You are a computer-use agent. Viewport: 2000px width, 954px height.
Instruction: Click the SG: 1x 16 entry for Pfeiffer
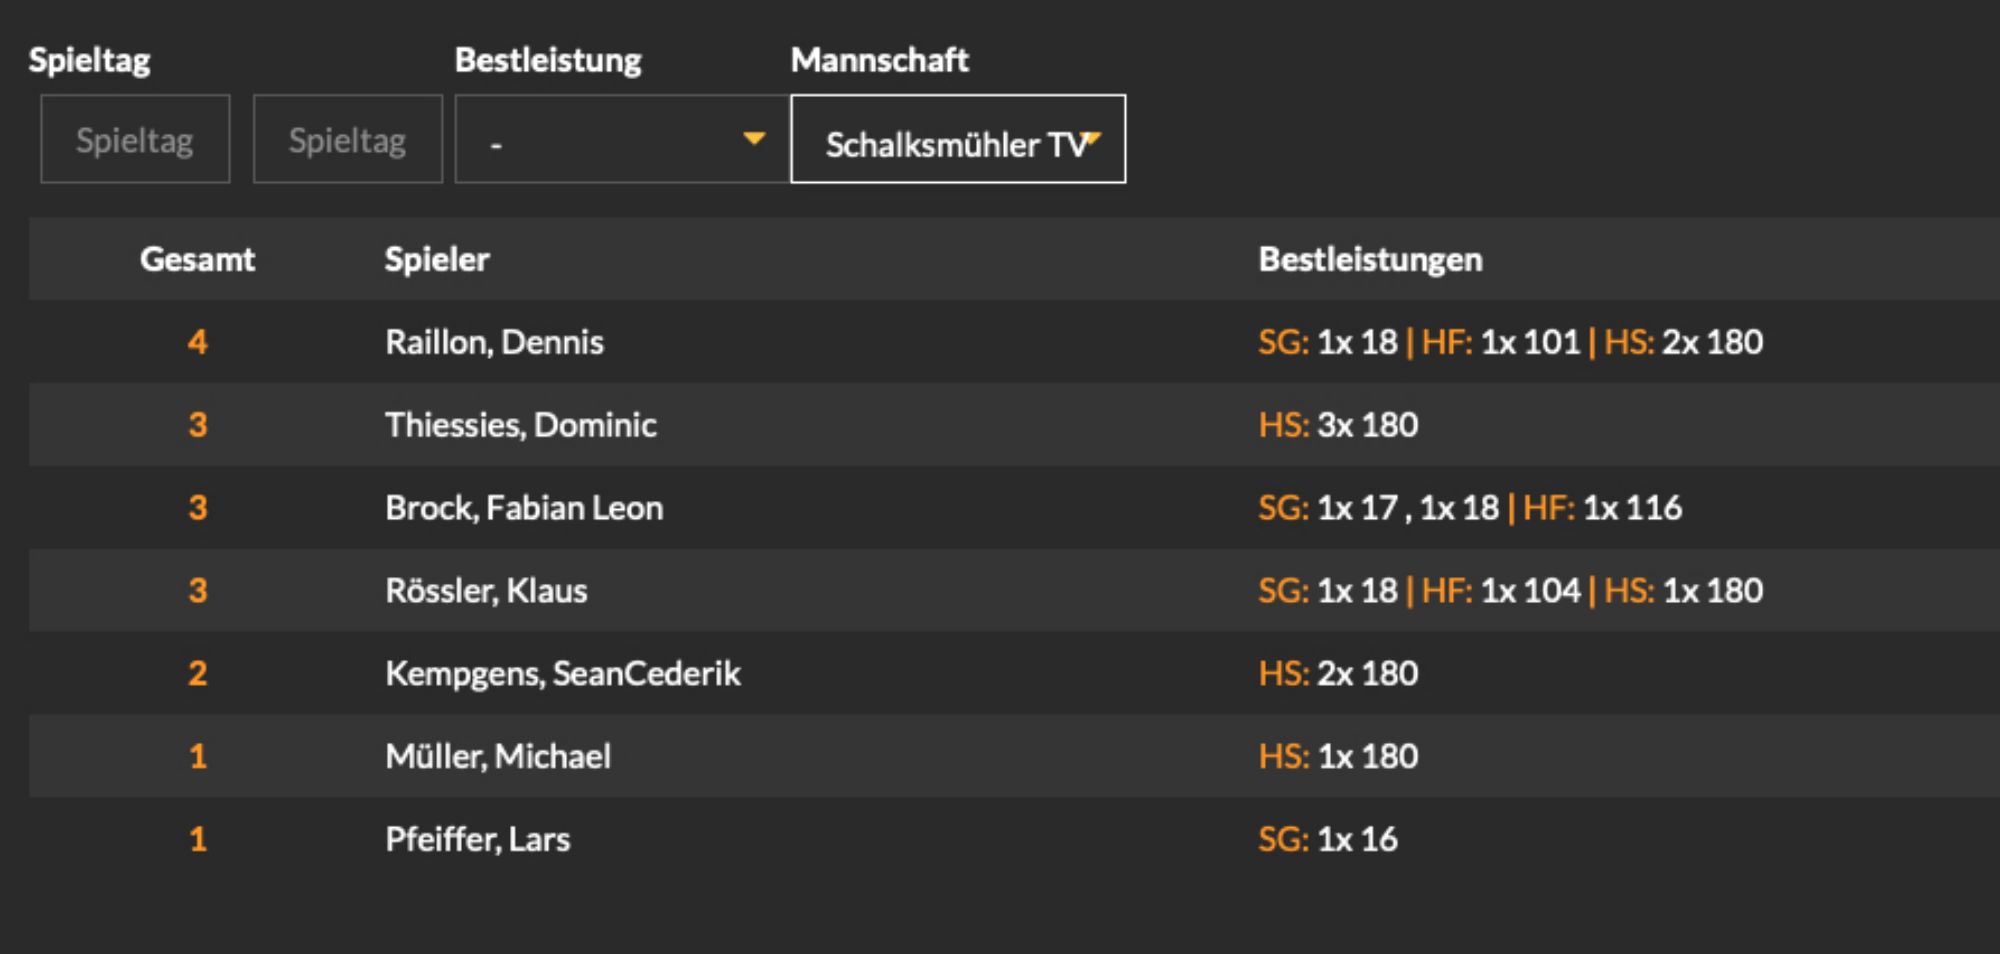1328,839
